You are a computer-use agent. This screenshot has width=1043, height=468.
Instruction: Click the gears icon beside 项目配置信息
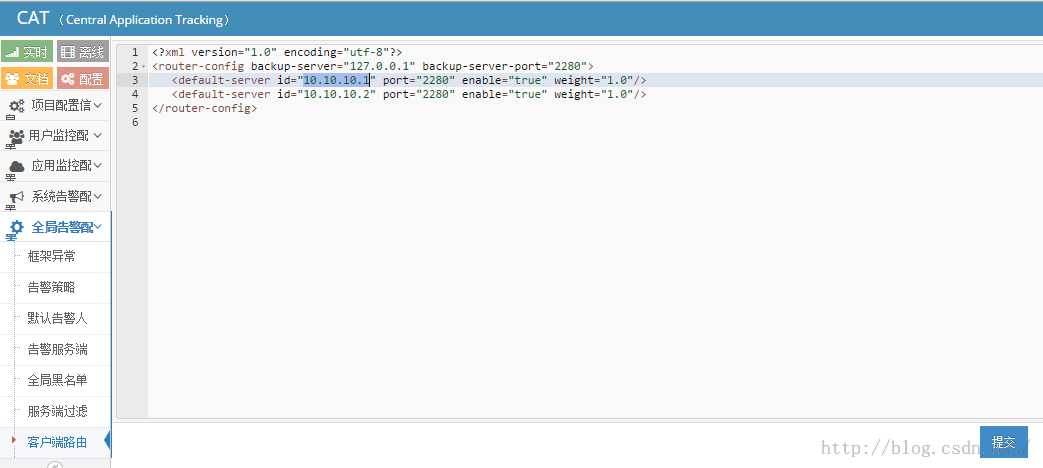point(16,106)
